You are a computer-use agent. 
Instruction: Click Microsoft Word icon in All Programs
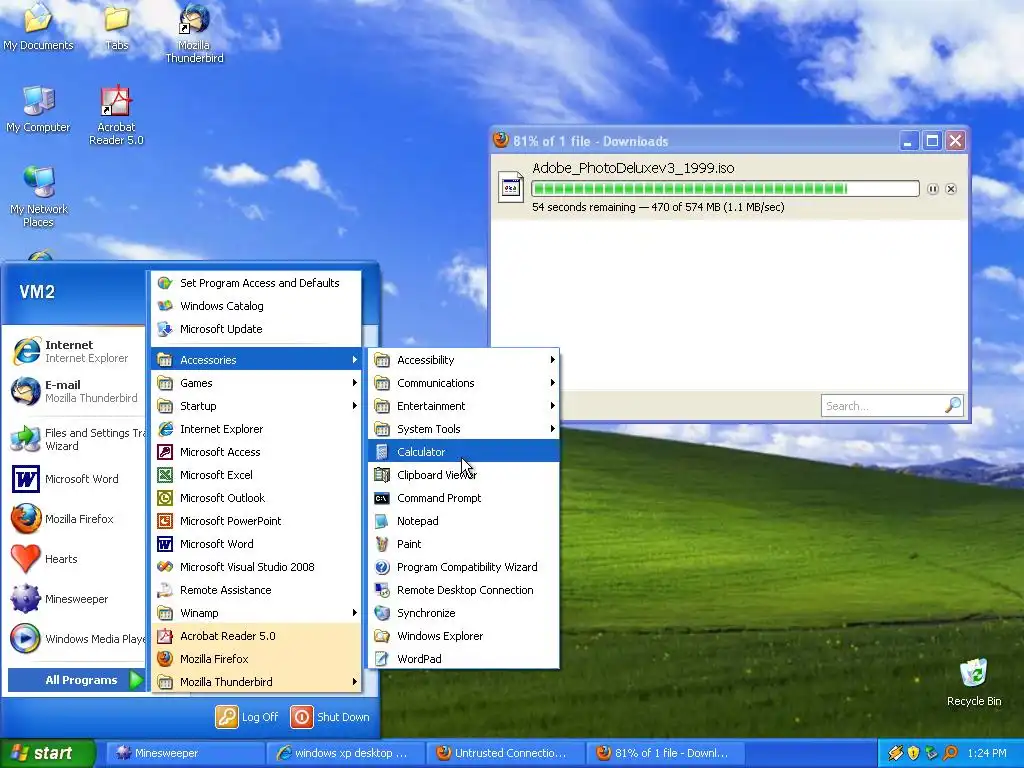click(165, 544)
